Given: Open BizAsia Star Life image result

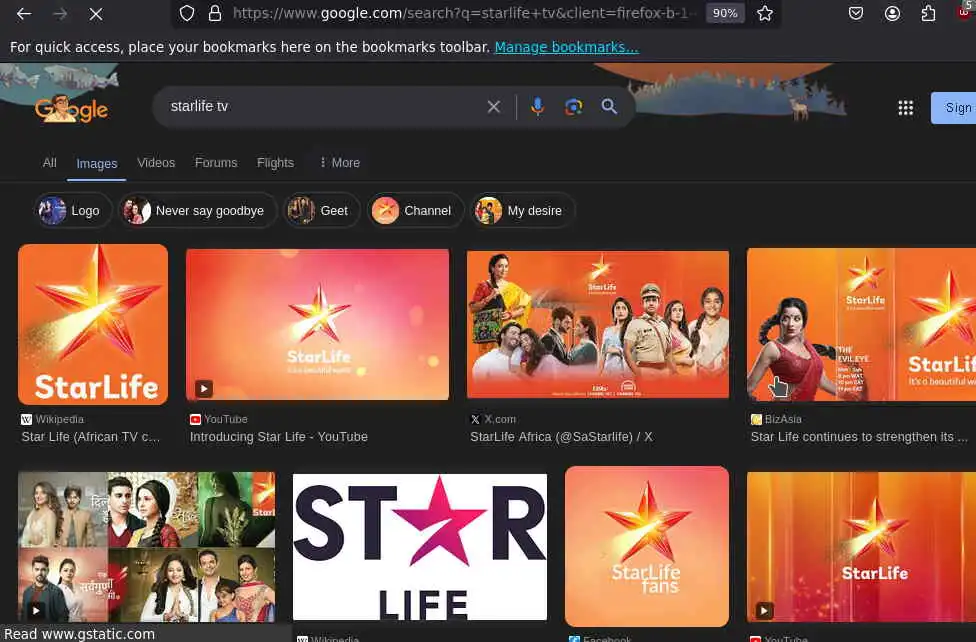Looking at the screenshot, I should point(861,324).
